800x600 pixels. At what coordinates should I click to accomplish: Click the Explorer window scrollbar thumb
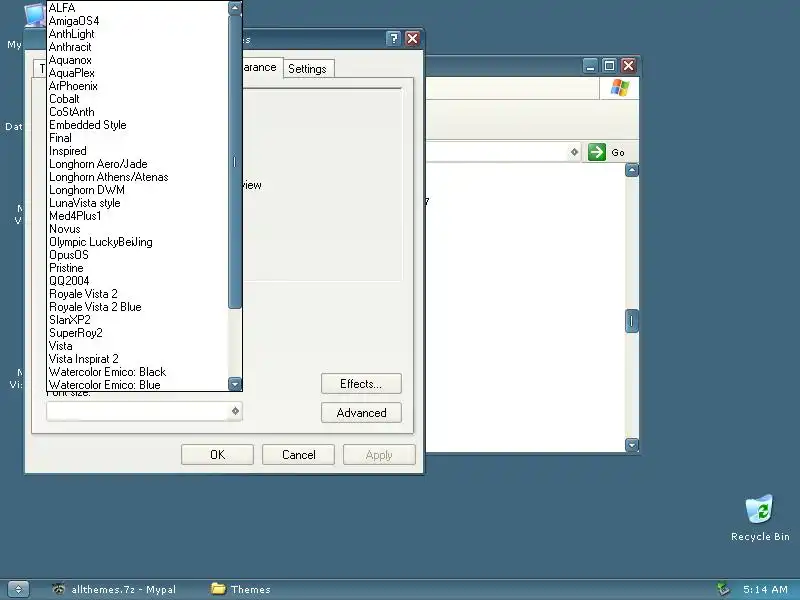pos(632,321)
